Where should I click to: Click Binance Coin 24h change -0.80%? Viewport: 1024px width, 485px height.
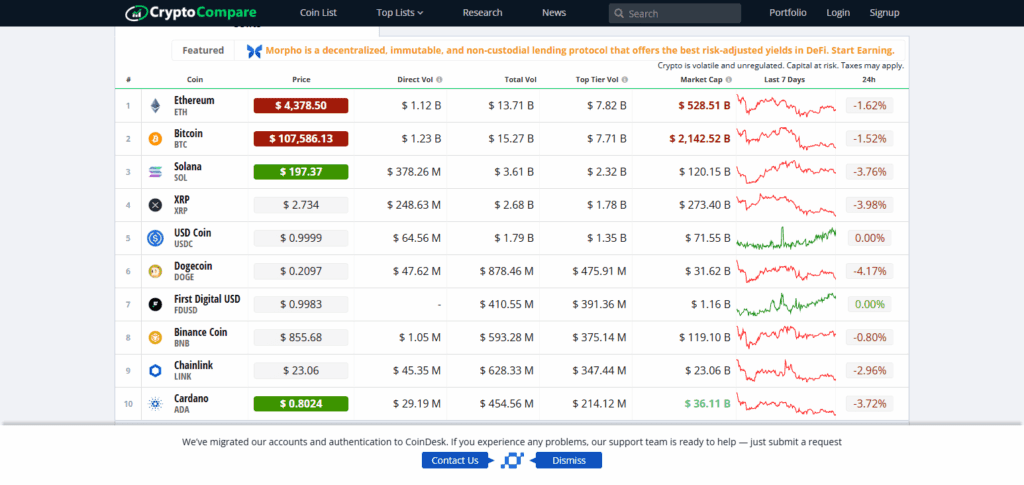point(869,337)
